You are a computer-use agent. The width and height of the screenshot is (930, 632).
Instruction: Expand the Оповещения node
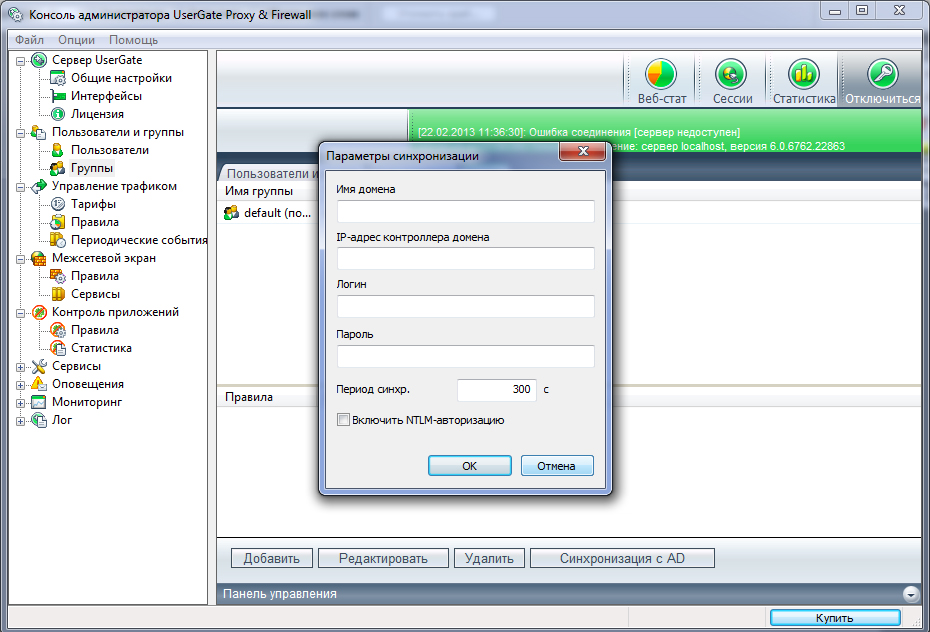[20, 385]
